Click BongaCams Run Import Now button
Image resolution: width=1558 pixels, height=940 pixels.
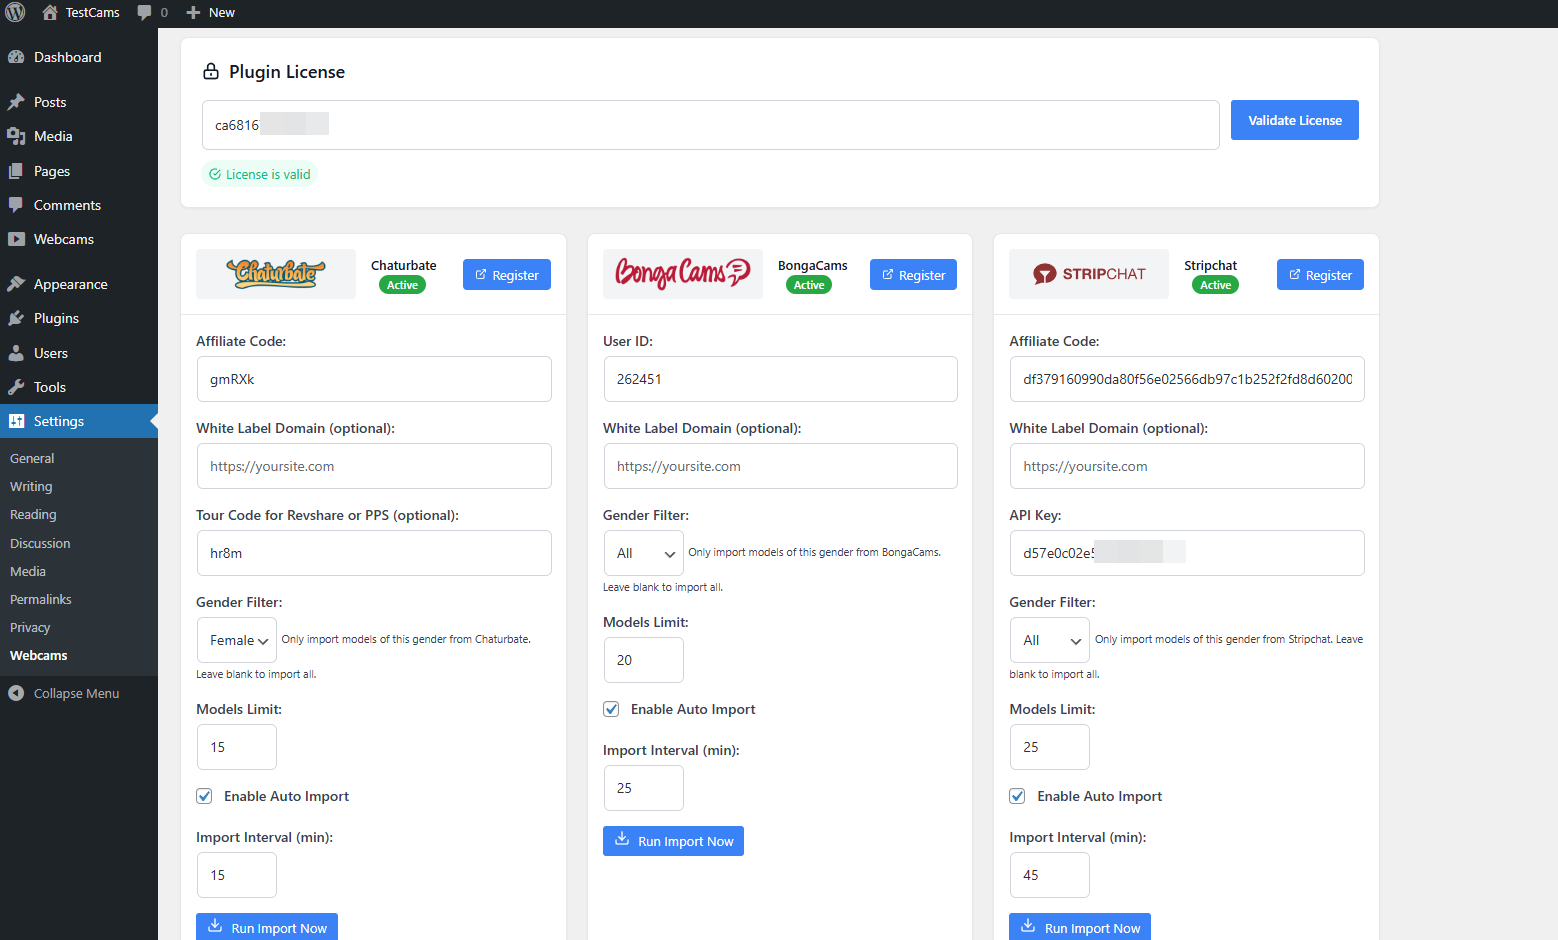pyautogui.click(x=673, y=841)
